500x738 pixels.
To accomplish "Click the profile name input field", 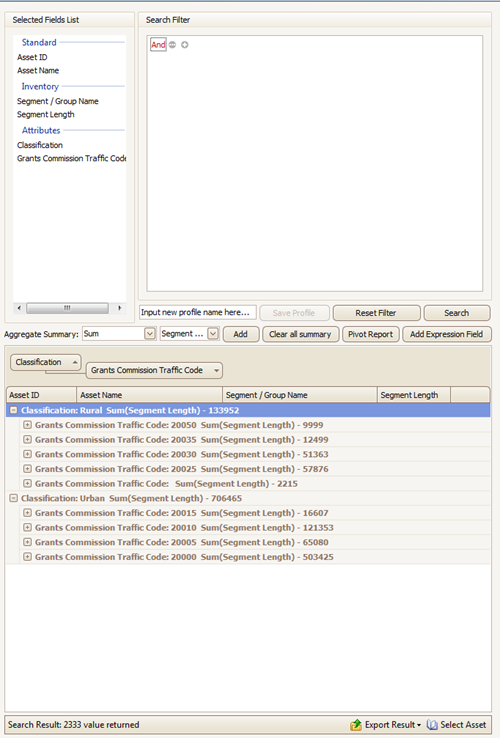I will (198, 313).
